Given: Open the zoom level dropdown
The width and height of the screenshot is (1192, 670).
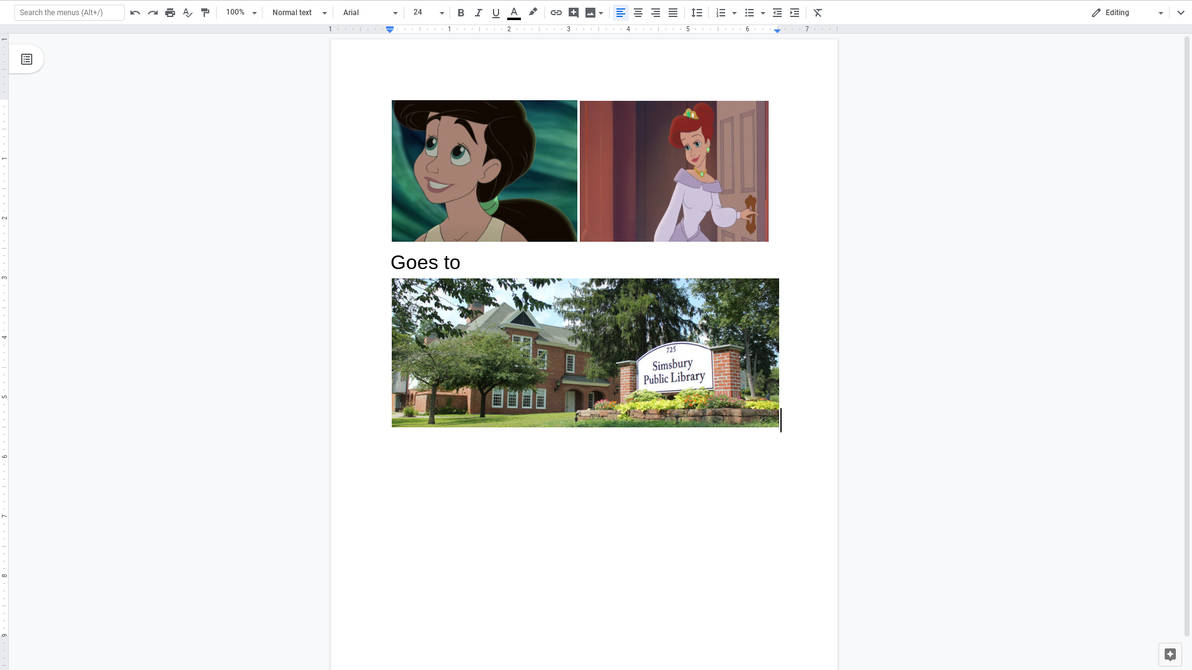Looking at the screenshot, I should click(x=241, y=13).
